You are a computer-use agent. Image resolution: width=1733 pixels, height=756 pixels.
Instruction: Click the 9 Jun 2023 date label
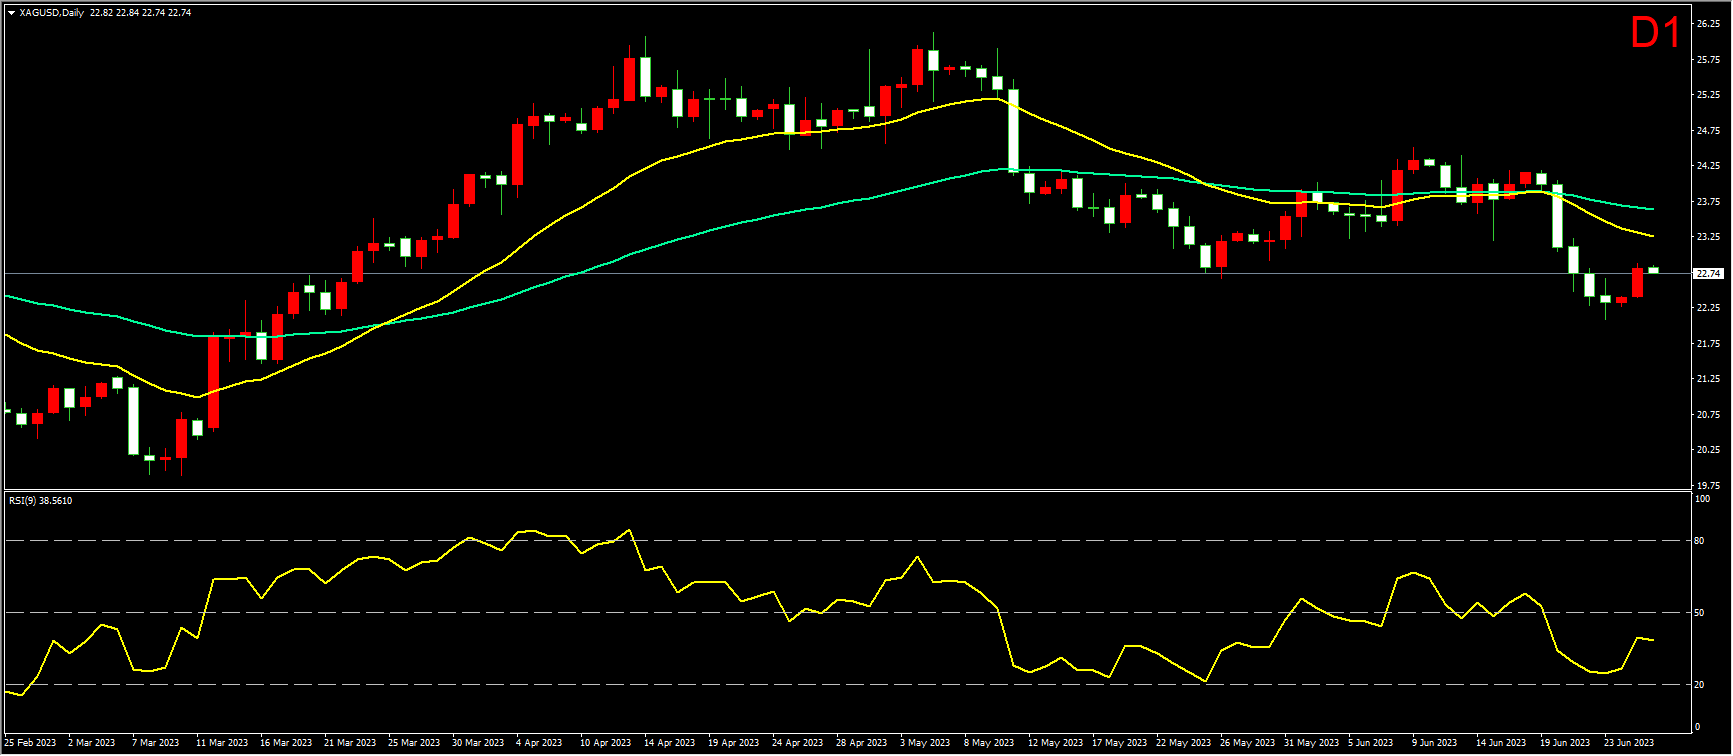click(1435, 743)
